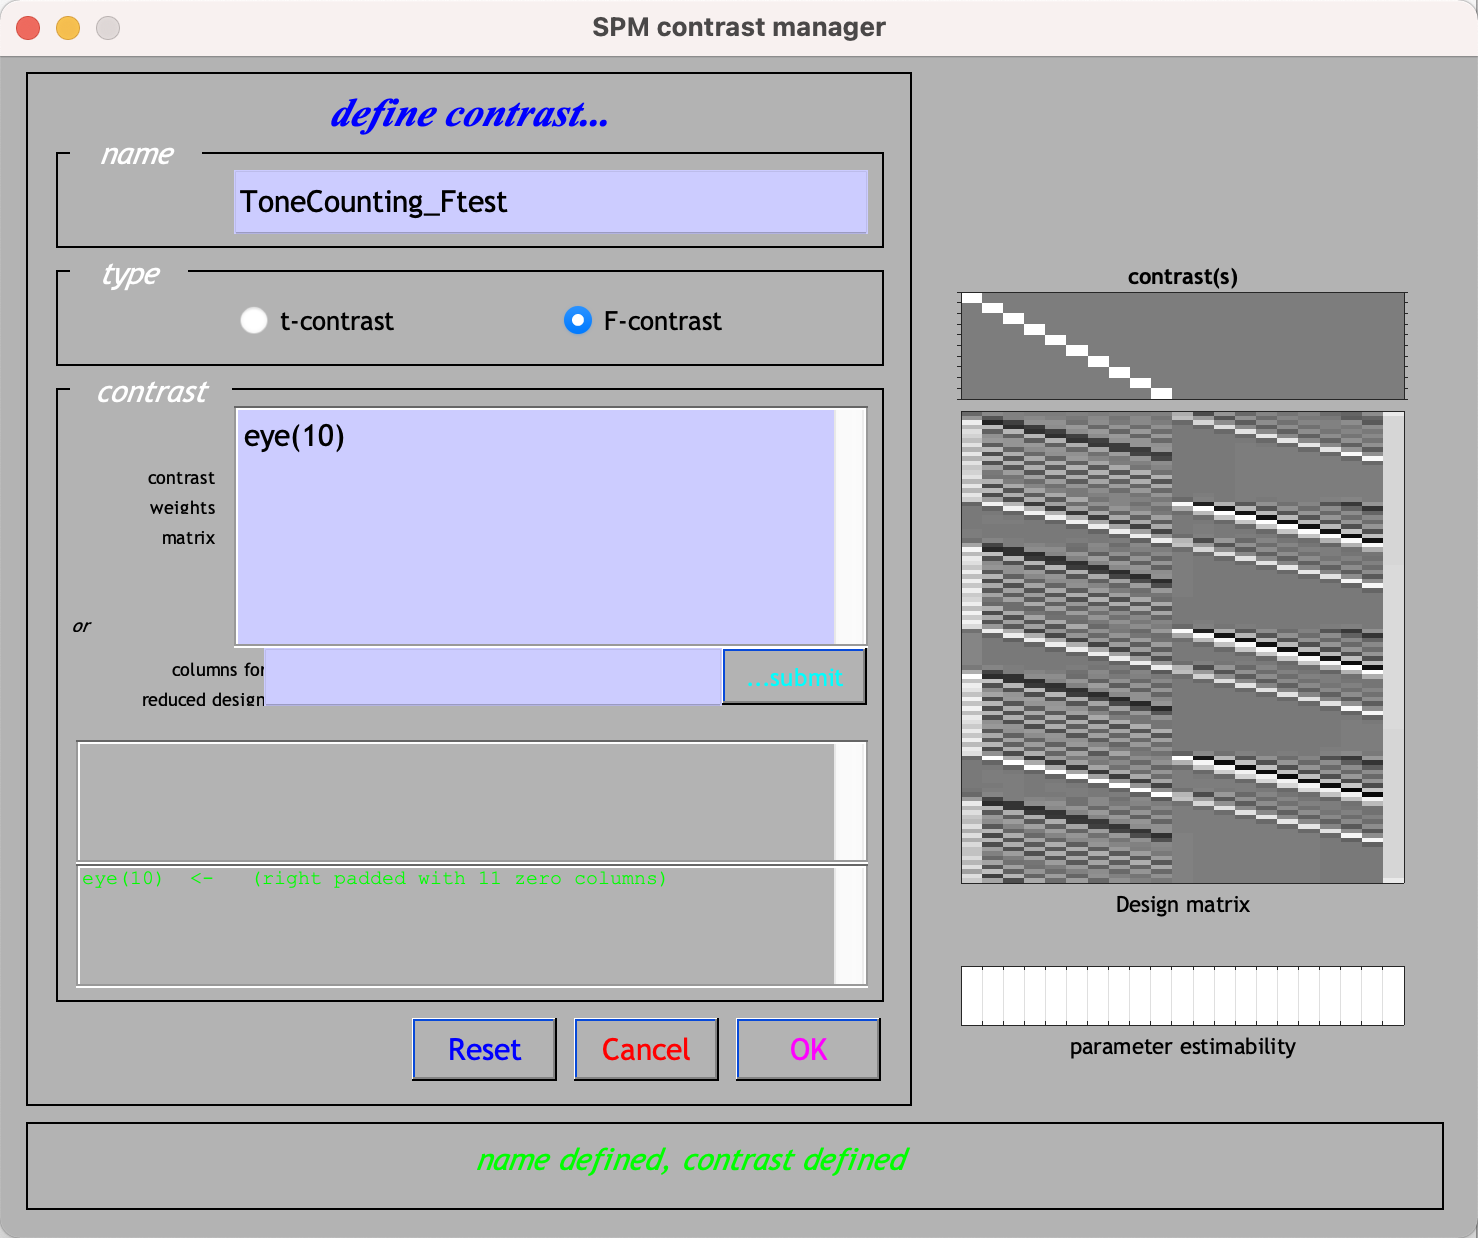Click the 'F-contrast' label text
This screenshot has width=1478, height=1238.
pos(663,321)
